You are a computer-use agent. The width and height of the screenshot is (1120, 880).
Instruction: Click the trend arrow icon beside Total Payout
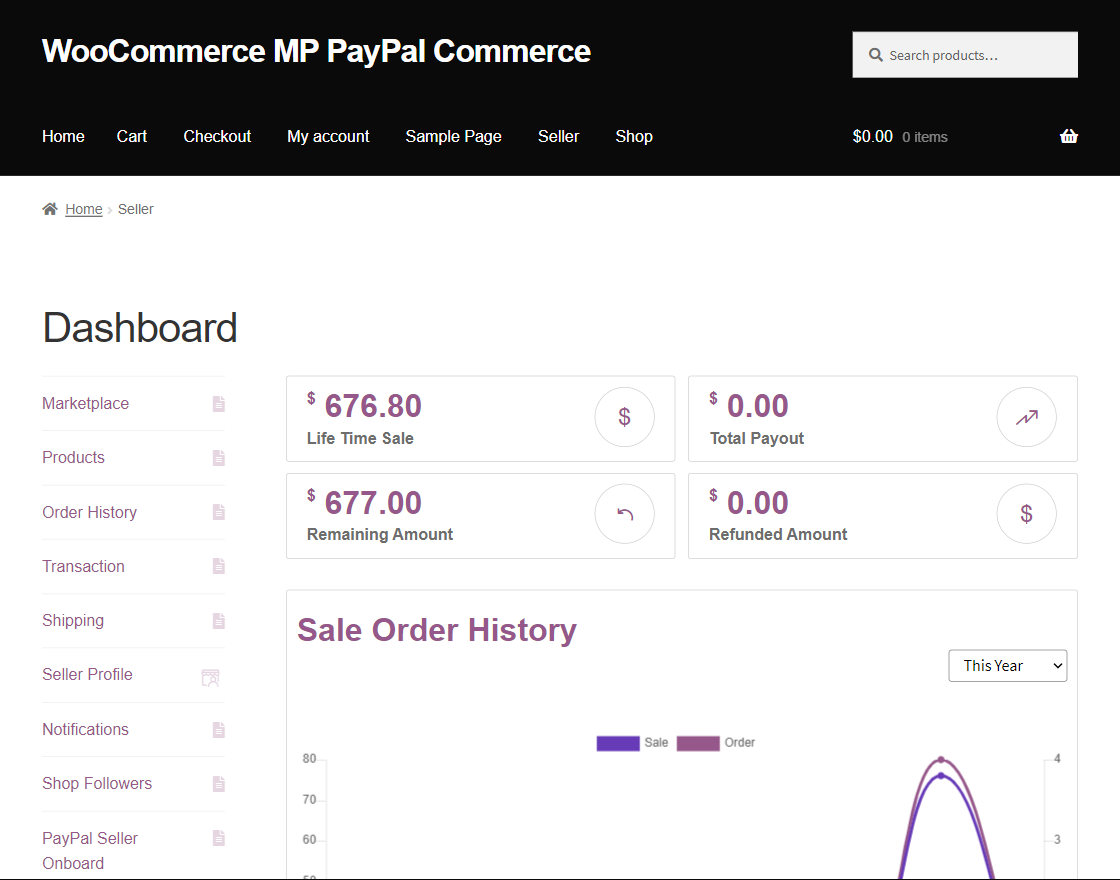pyautogui.click(x=1026, y=417)
